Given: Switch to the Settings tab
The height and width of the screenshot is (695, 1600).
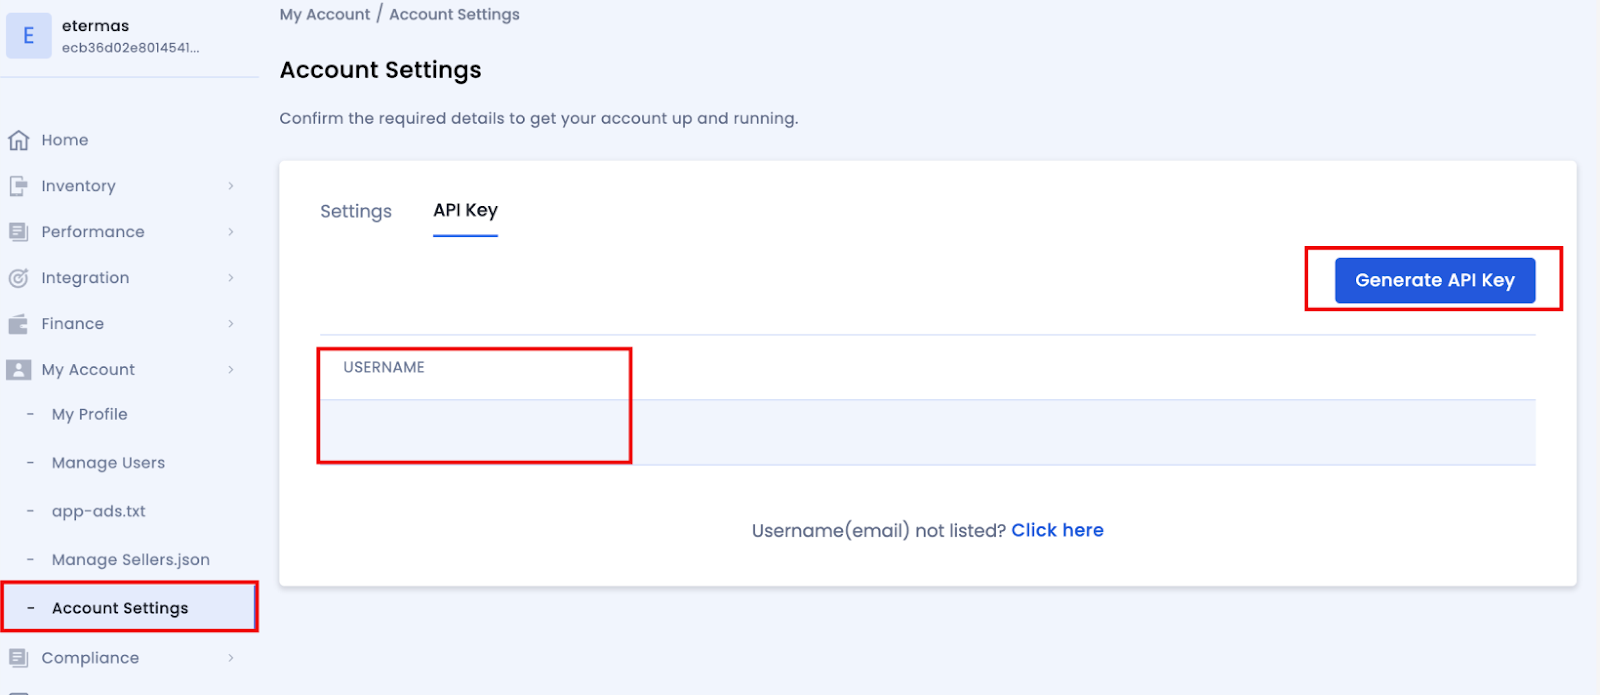Looking at the screenshot, I should (x=356, y=211).
